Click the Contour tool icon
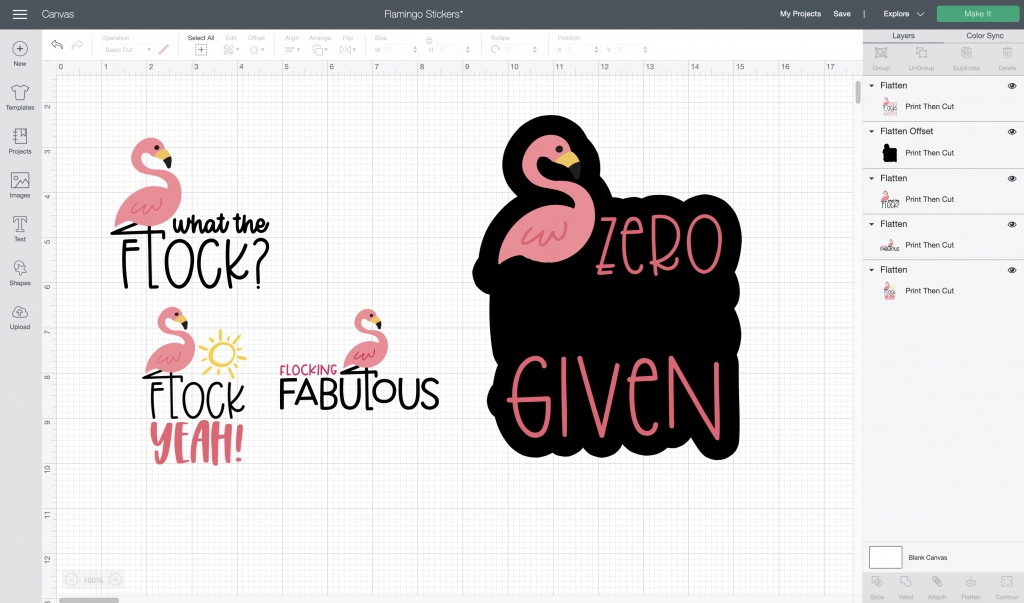The image size is (1024, 603). pos(1006,582)
